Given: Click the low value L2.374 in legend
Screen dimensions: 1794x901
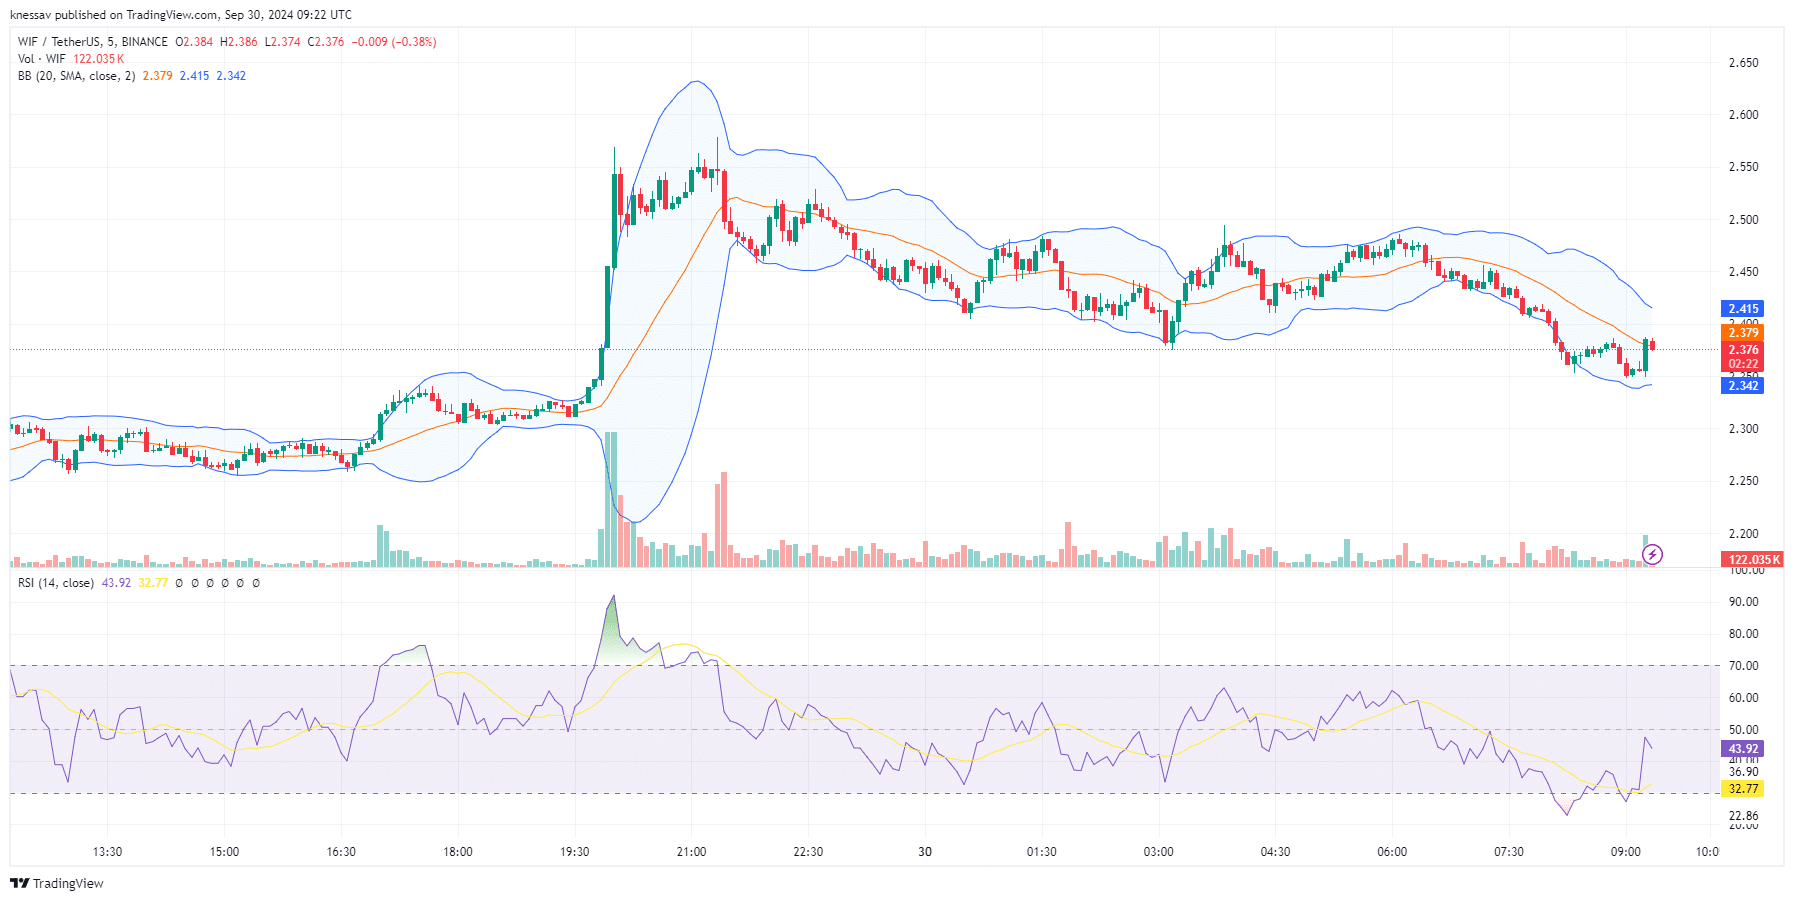Looking at the screenshot, I should click(x=282, y=42).
